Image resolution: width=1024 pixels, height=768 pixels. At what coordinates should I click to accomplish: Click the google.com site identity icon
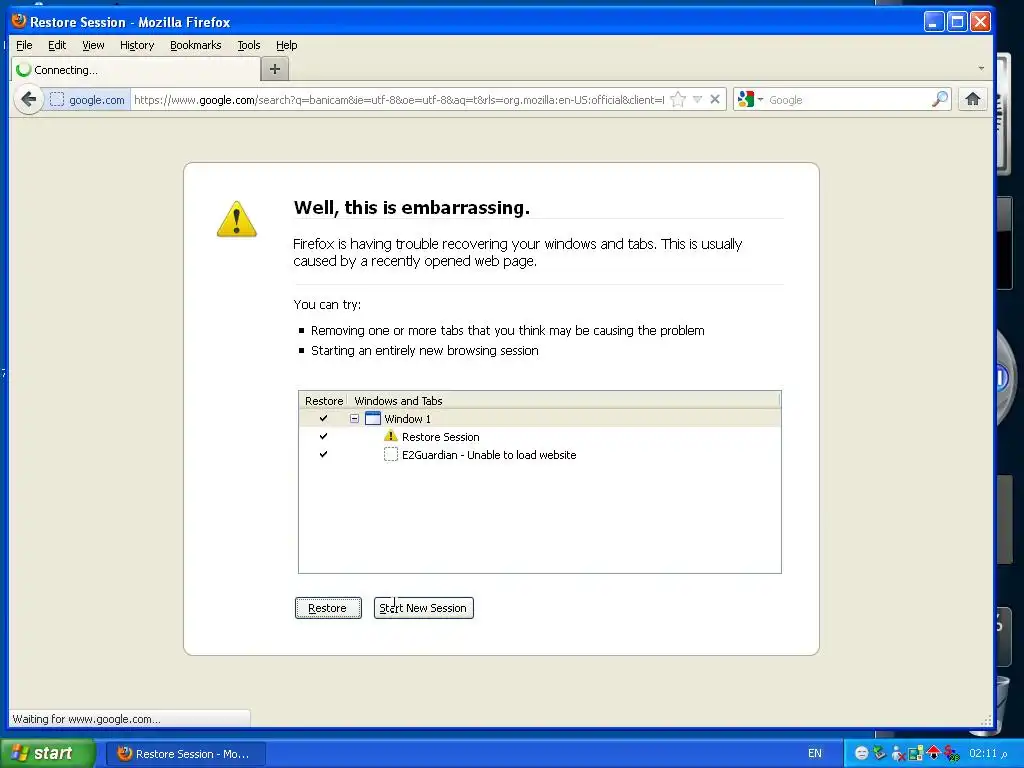point(57,99)
